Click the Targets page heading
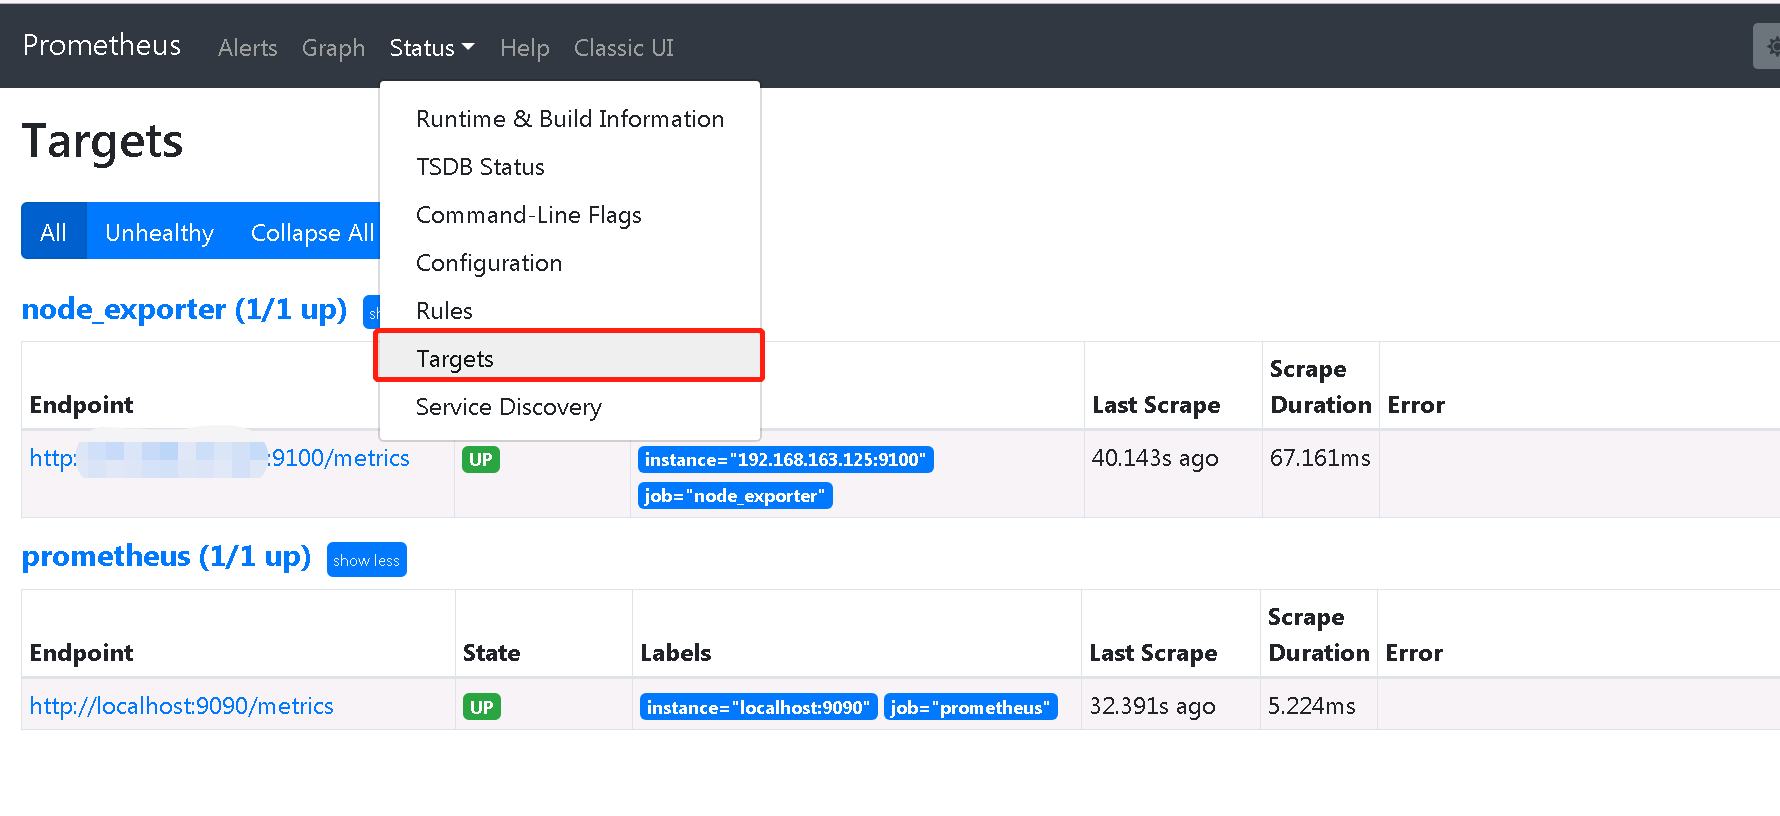 (102, 141)
